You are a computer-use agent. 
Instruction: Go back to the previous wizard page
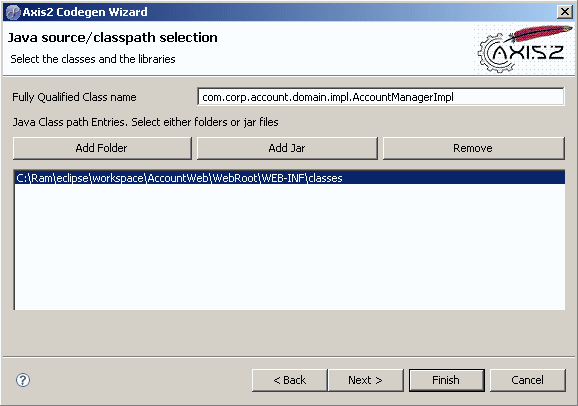(x=290, y=380)
